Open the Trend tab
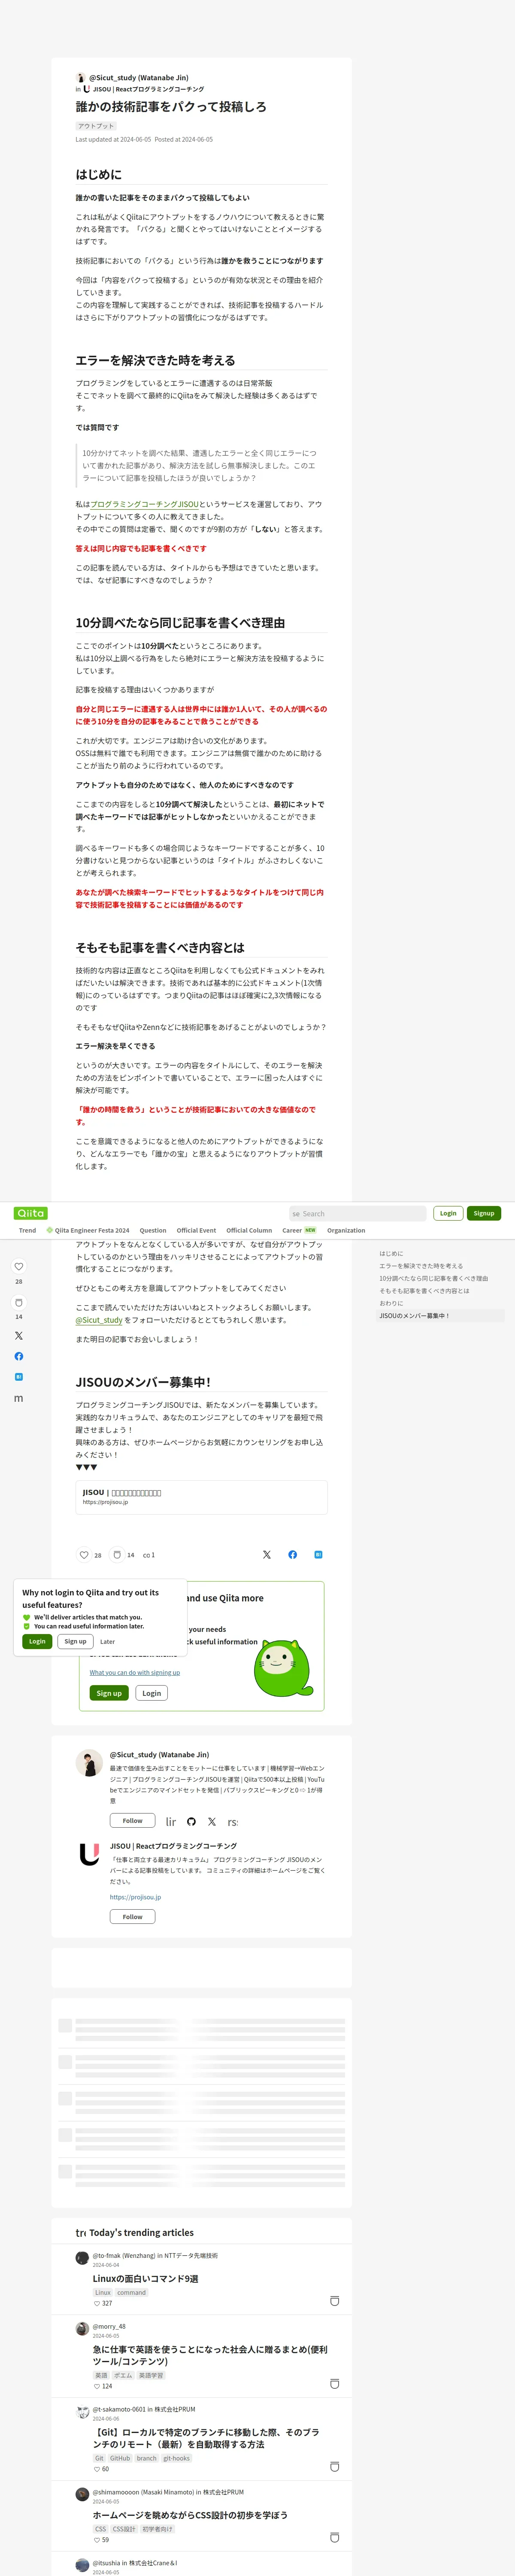Image resolution: width=515 pixels, height=2576 pixels. coord(27,1230)
